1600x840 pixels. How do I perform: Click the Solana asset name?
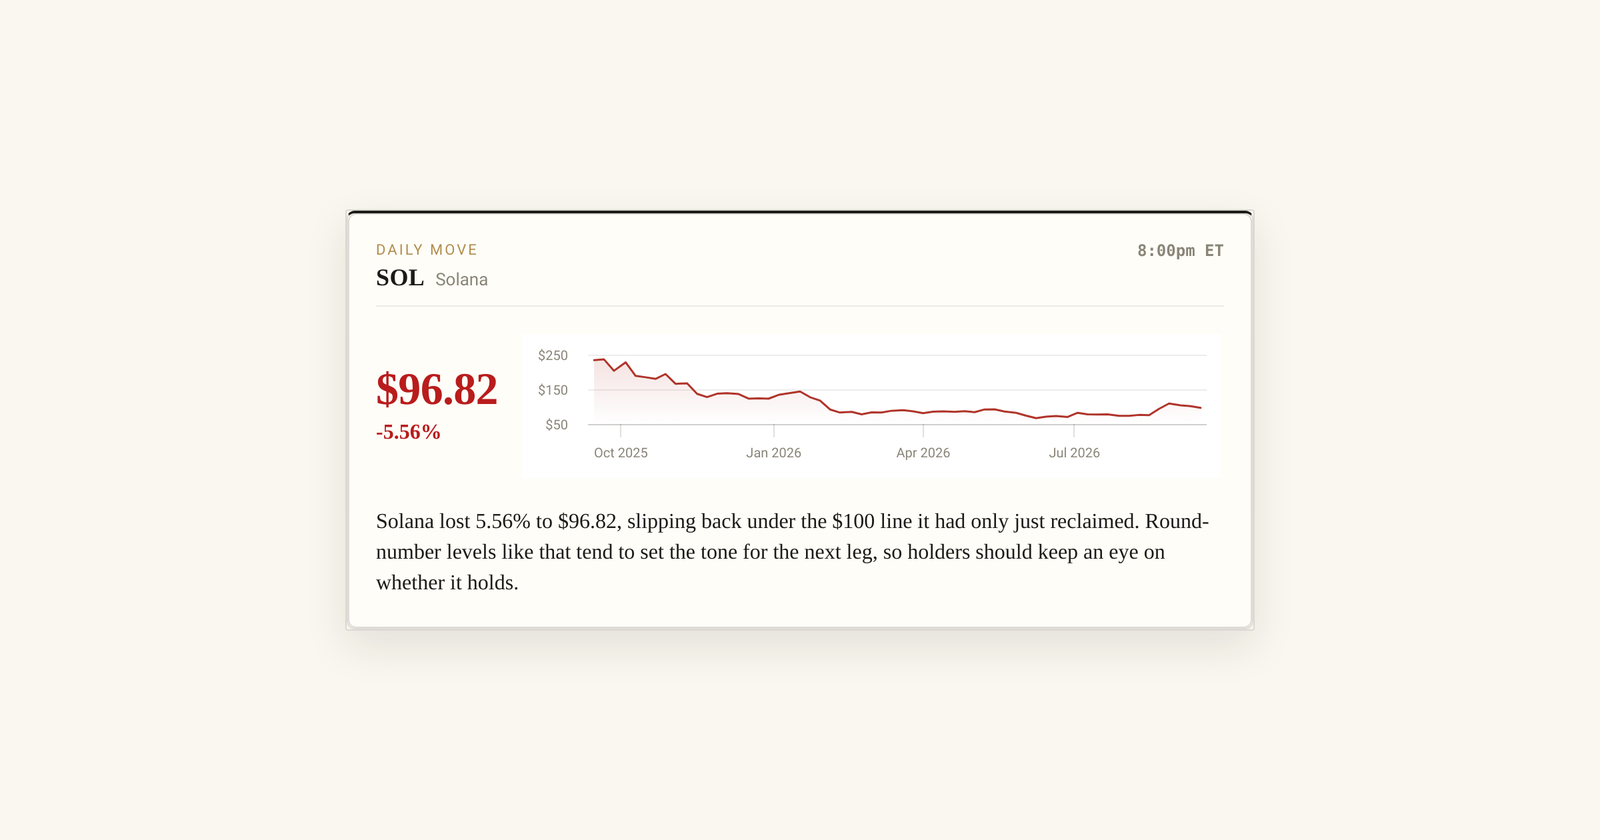point(461,280)
